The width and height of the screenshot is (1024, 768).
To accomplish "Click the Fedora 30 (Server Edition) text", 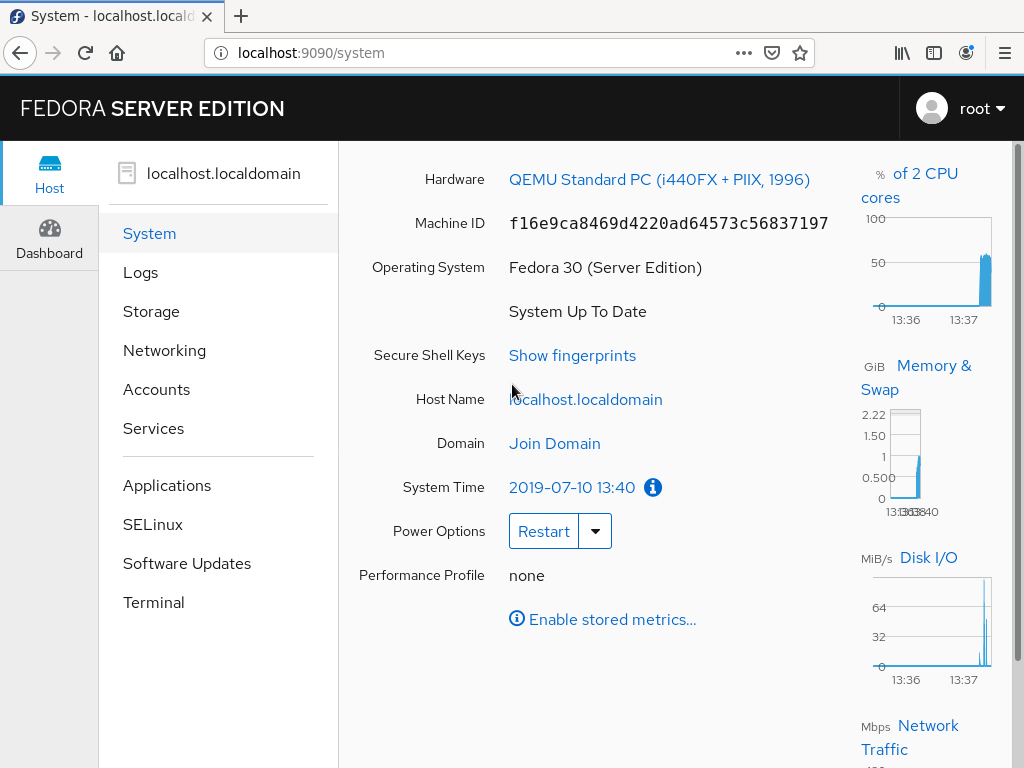I will pyautogui.click(x=605, y=268).
